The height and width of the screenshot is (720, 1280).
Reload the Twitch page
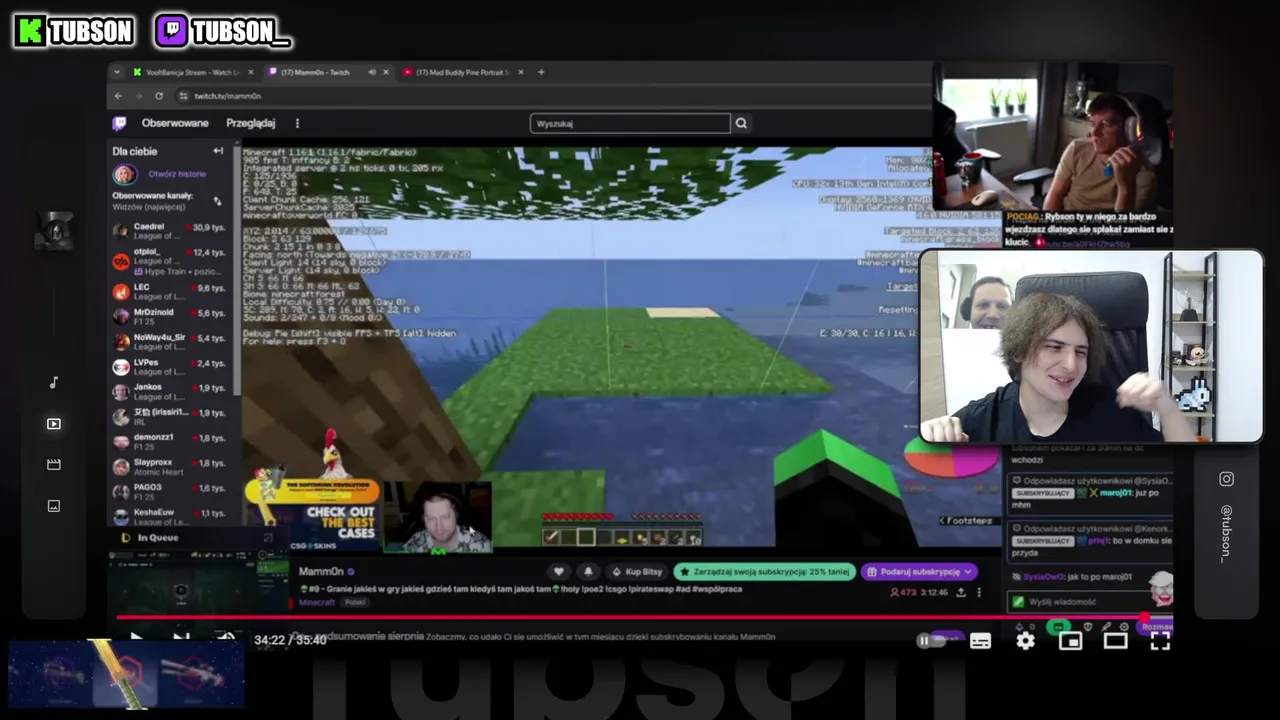159,96
